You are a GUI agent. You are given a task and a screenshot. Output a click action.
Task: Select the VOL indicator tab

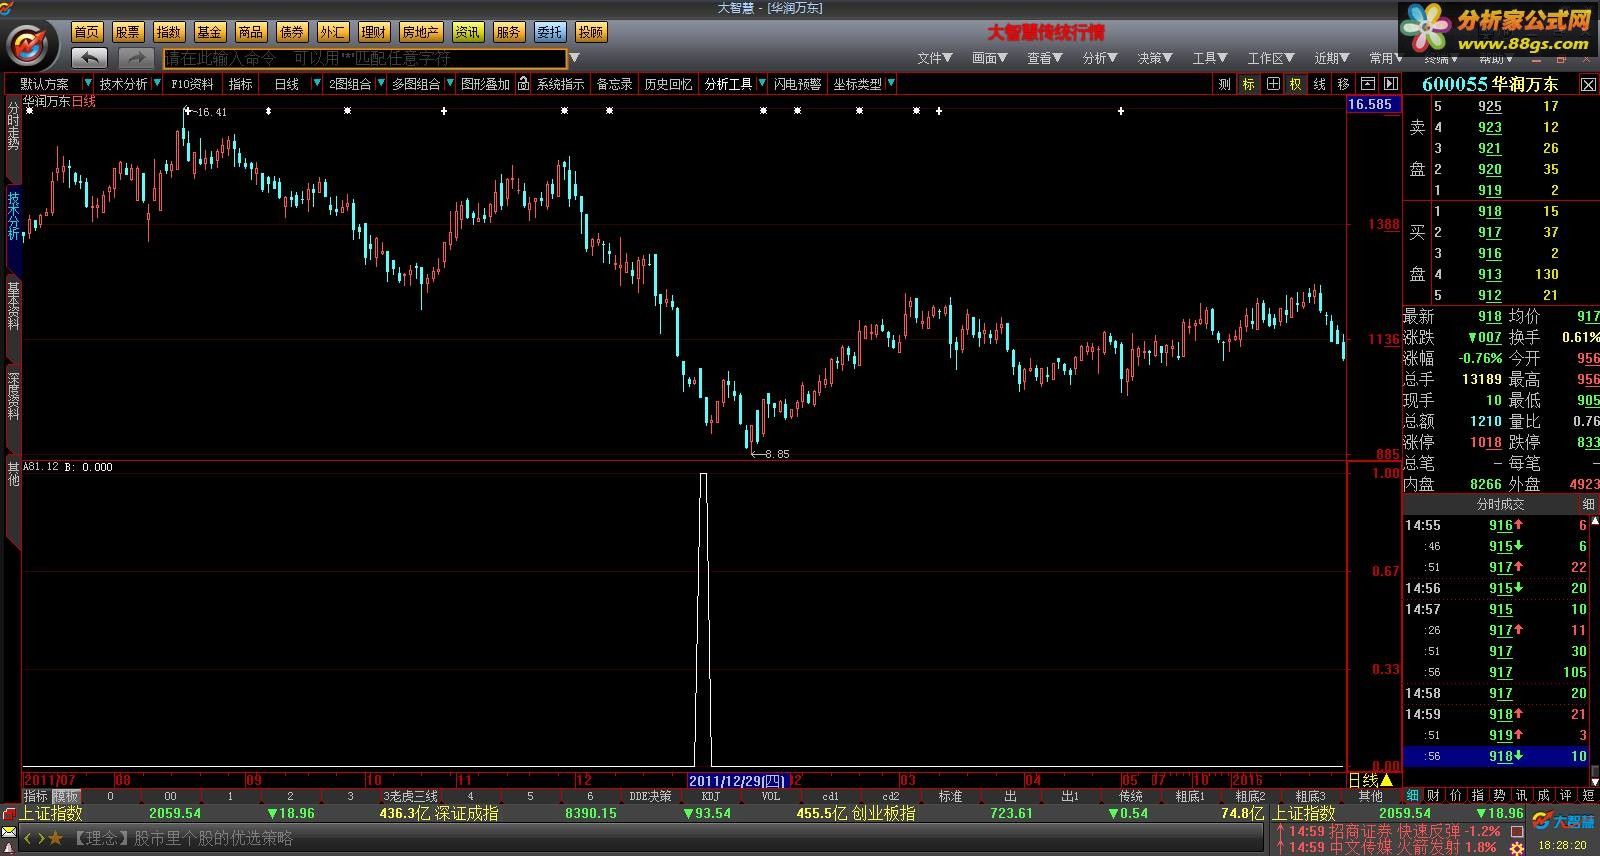pyautogui.click(x=771, y=796)
